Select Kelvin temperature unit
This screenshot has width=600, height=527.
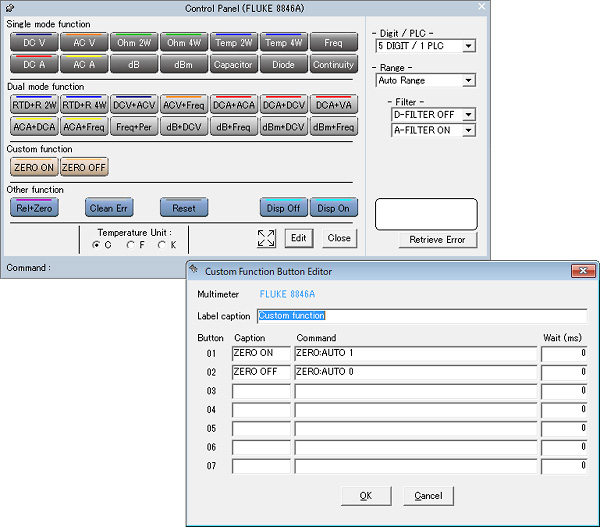pos(162,246)
